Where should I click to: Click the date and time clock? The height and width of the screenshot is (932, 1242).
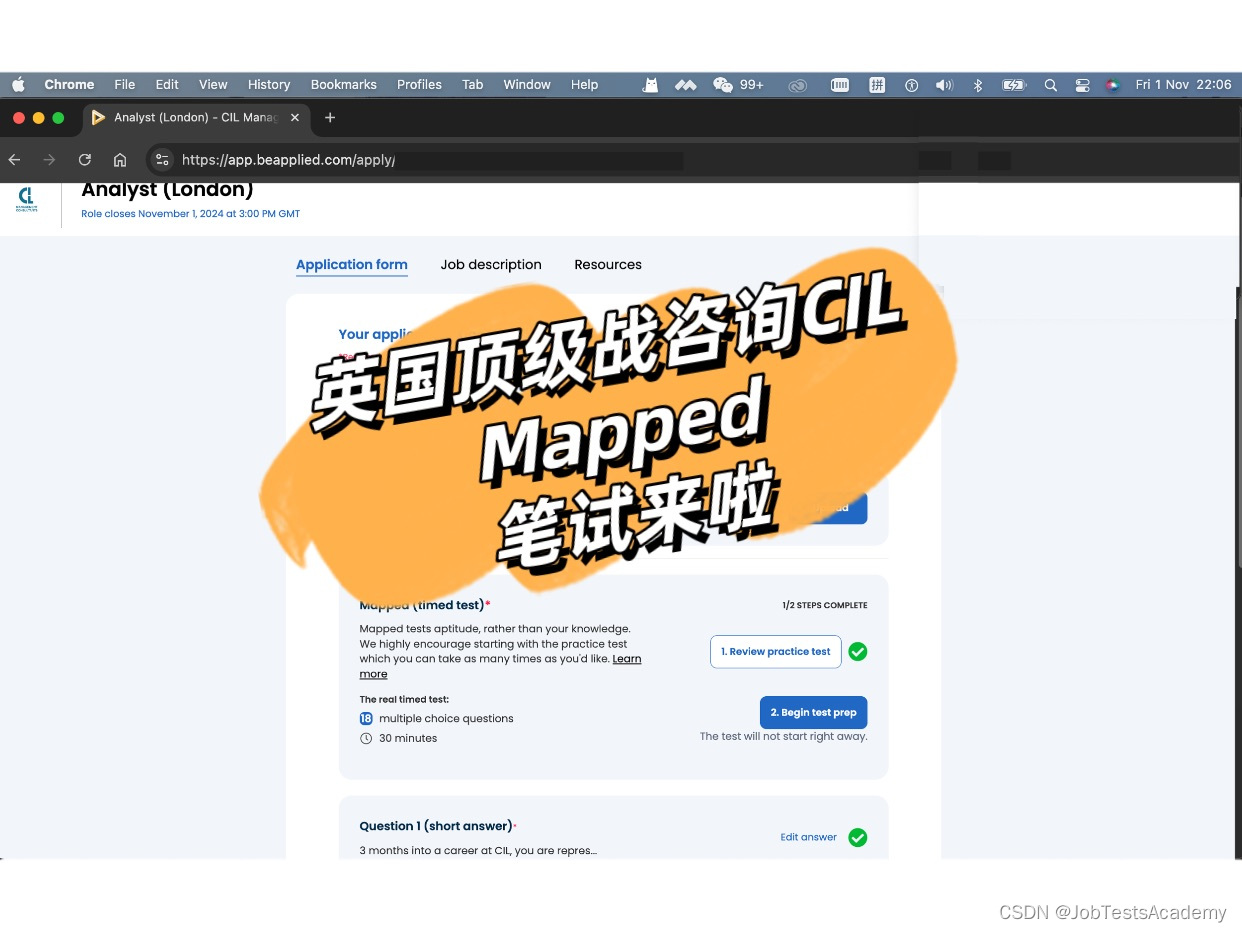tap(1183, 85)
